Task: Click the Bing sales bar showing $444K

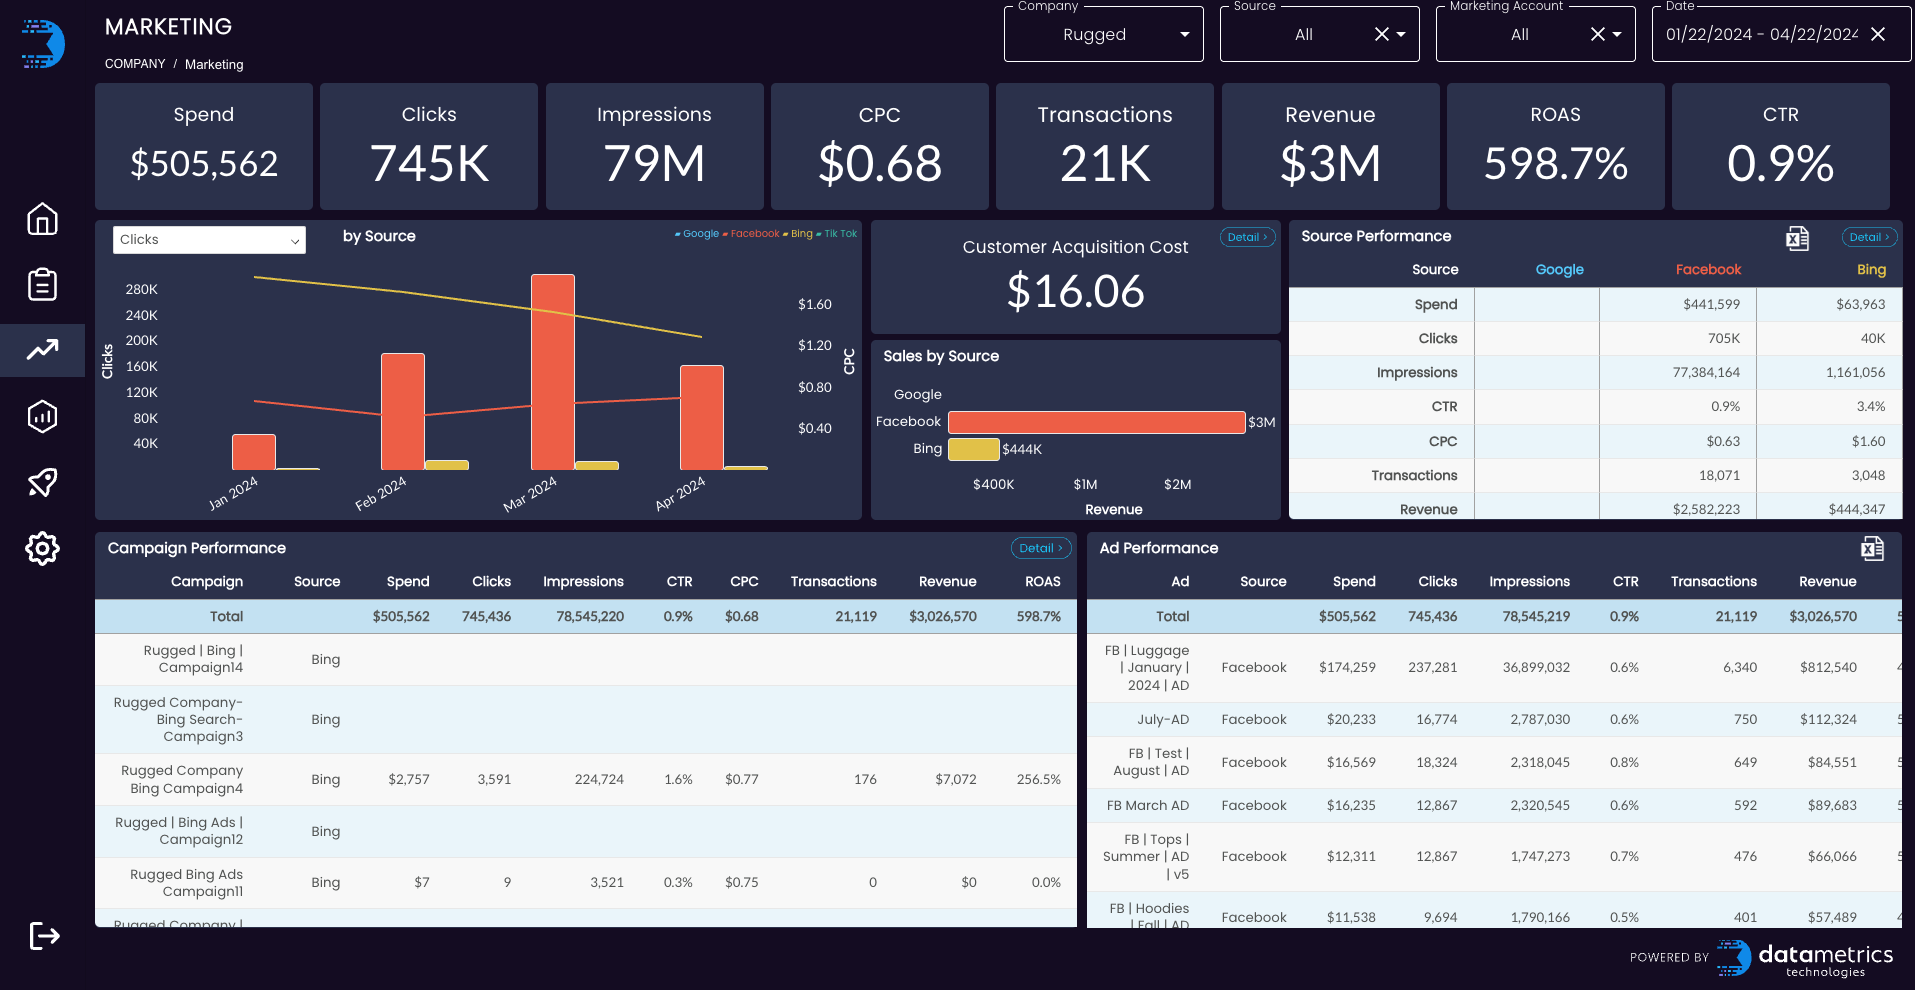Action: (974, 449)
